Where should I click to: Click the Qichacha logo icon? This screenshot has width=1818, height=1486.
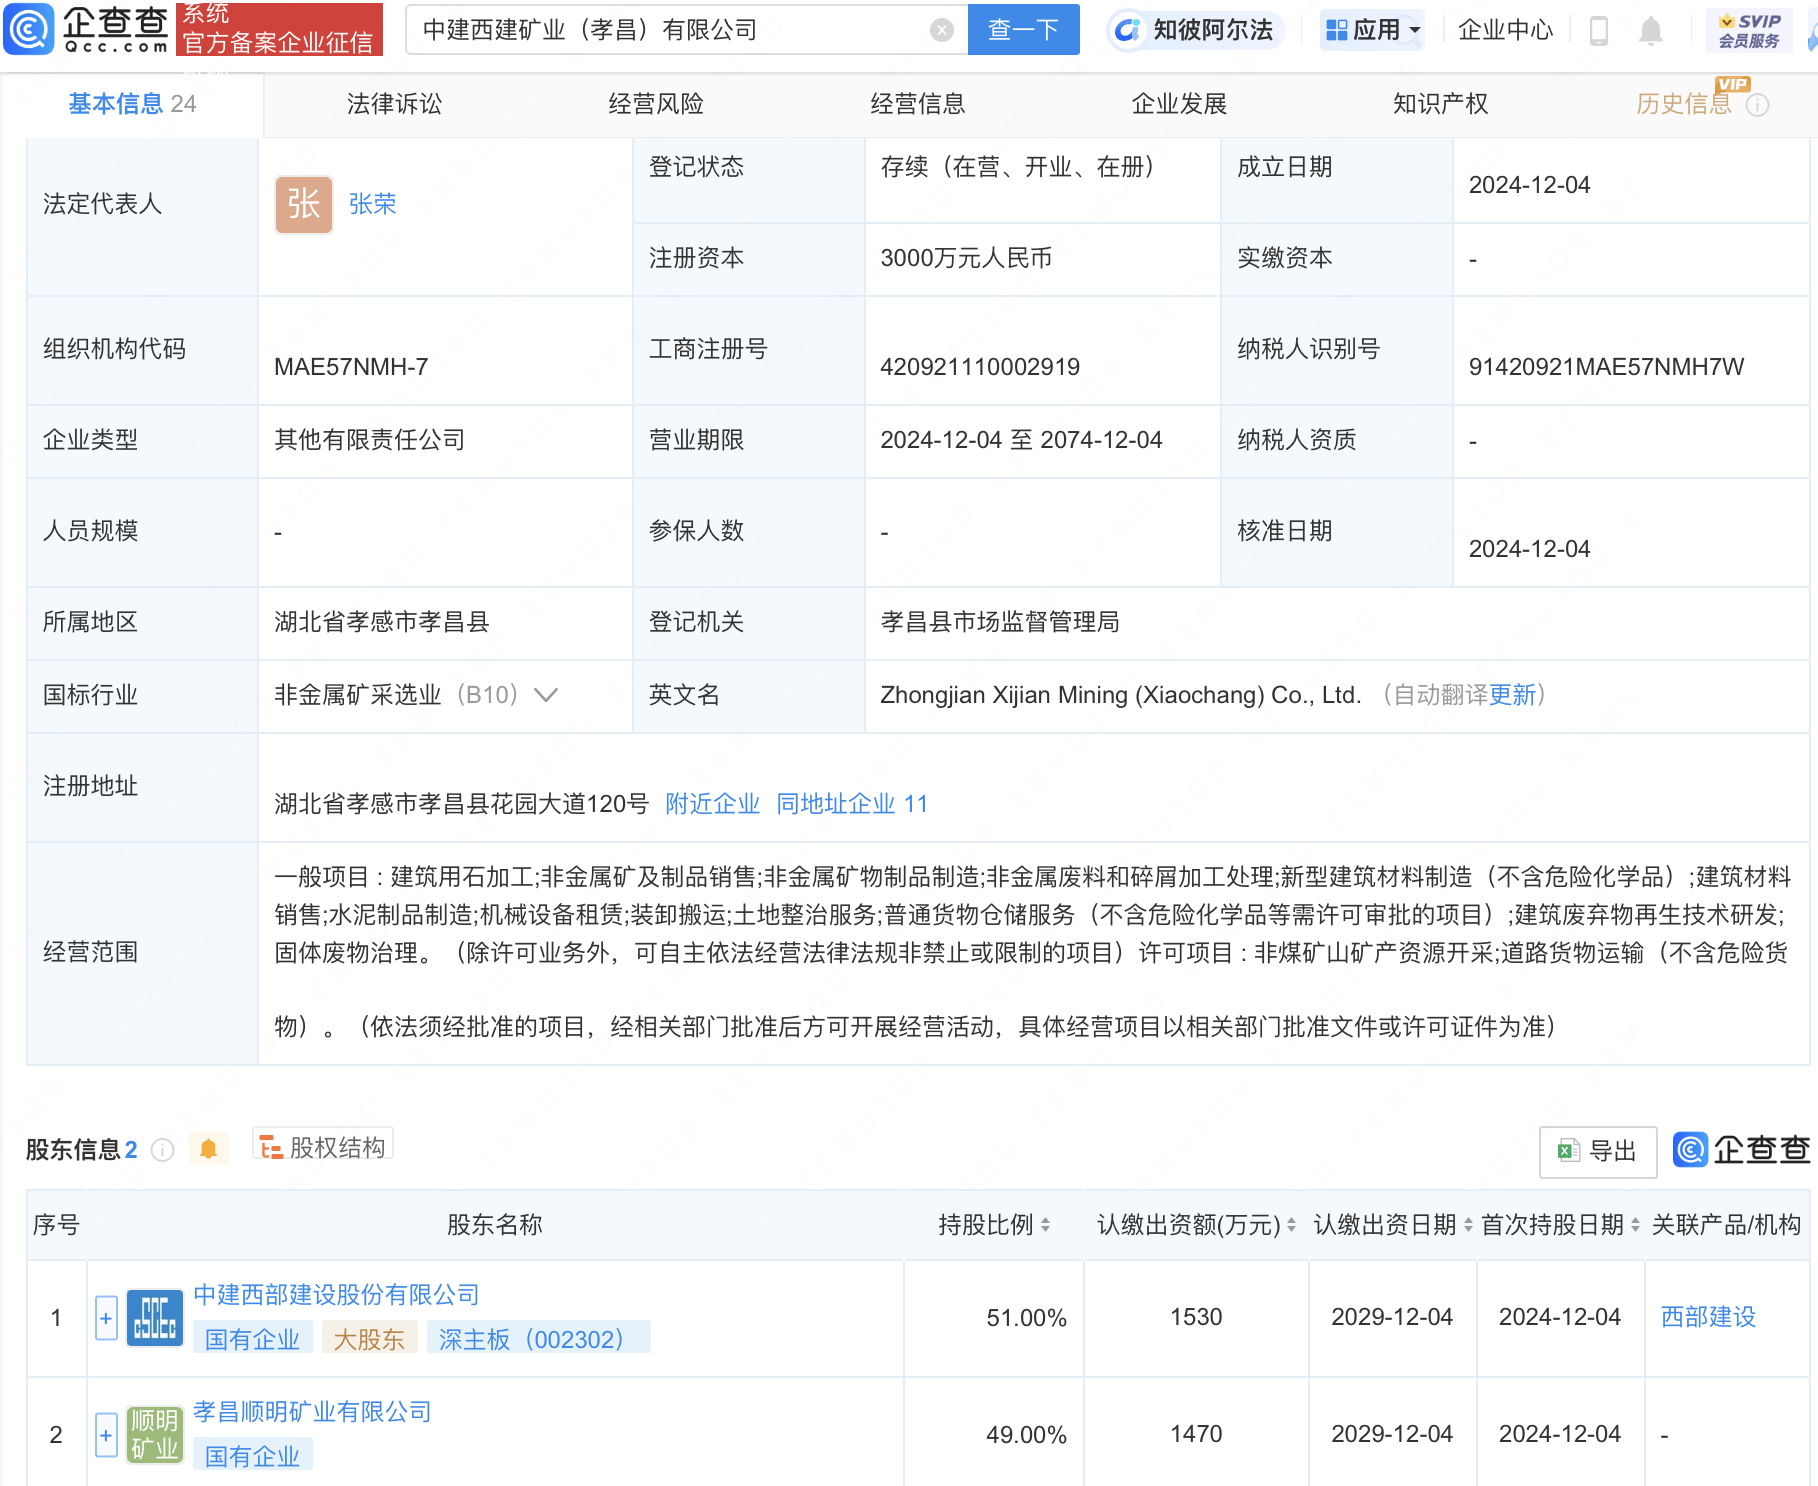click(x=28, y=29)
